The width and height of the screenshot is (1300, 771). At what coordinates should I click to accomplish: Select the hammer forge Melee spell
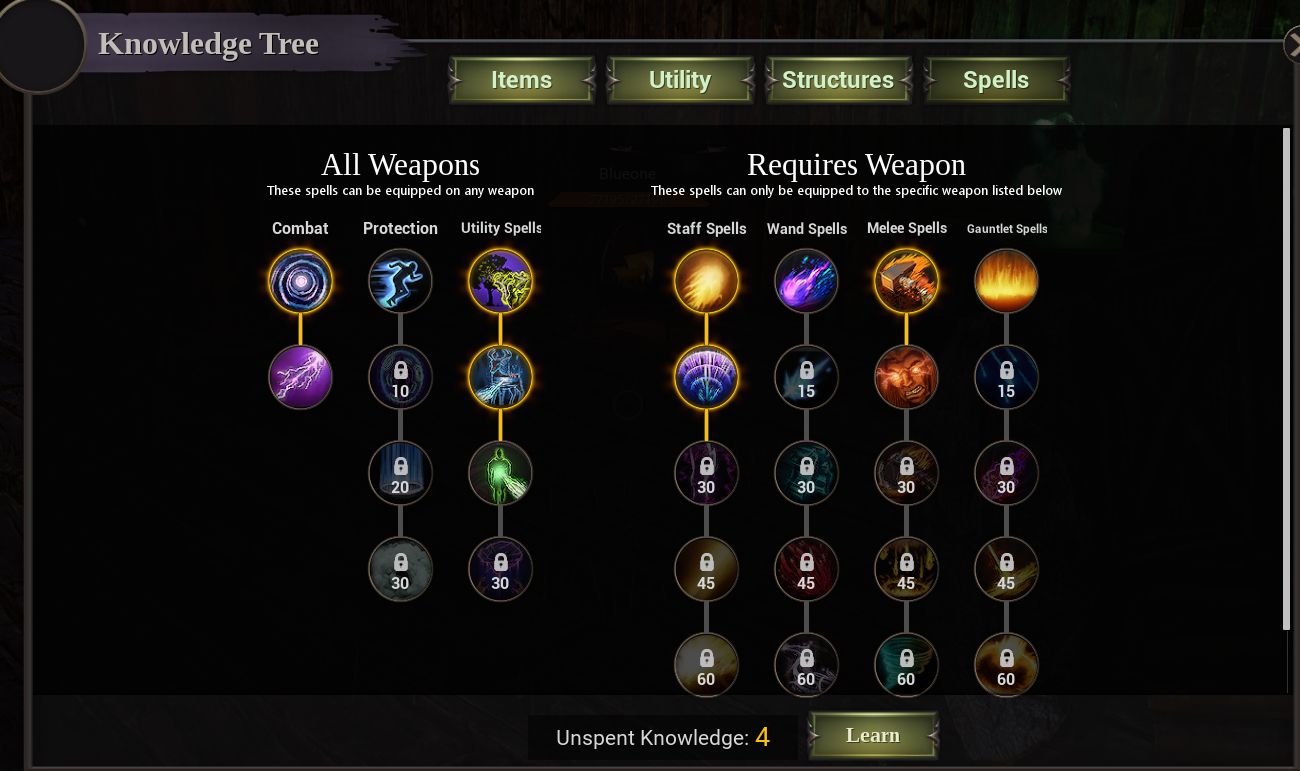(906, 281)
